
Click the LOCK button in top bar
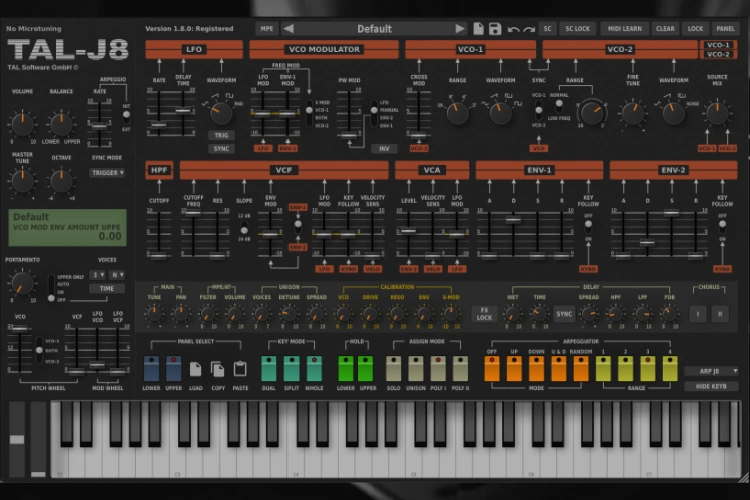pos(695,29)
